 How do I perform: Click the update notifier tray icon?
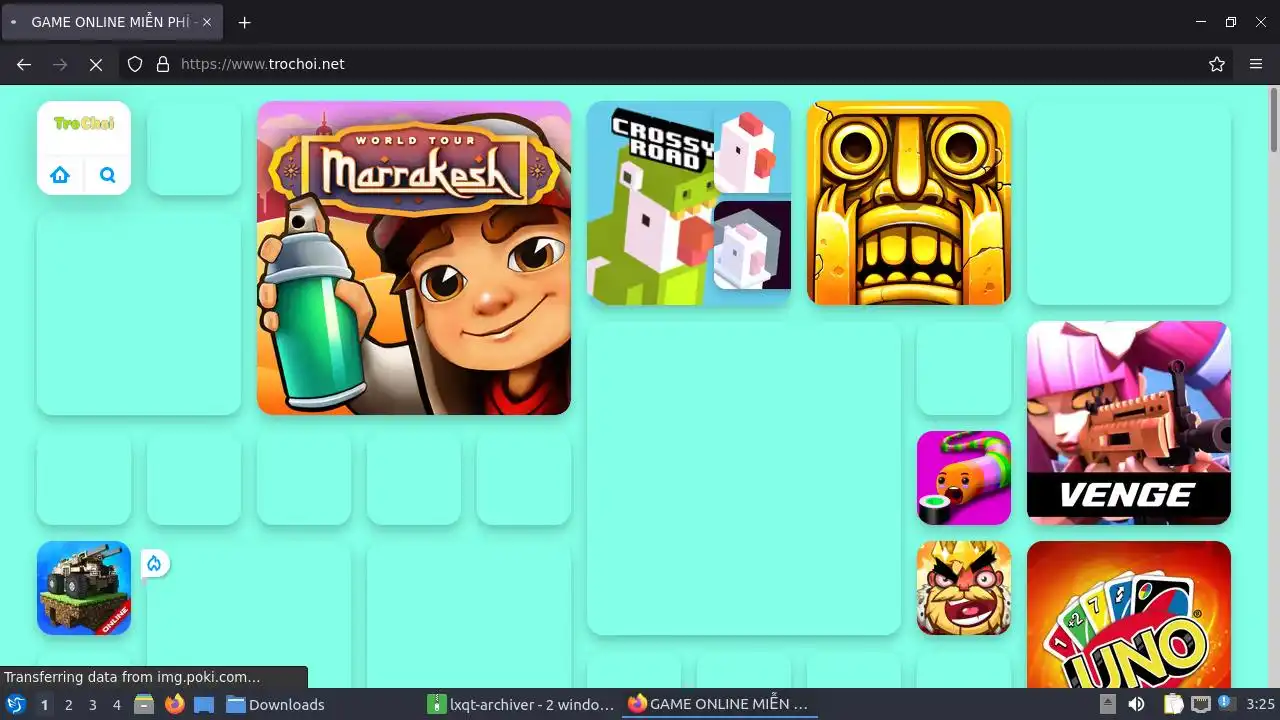point(1226,704)
